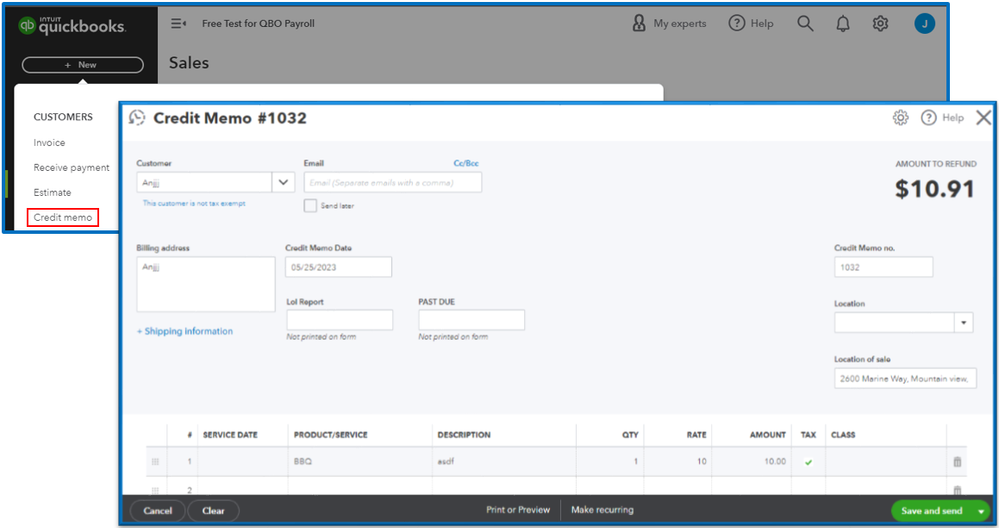Click the $10.91 amount to refund
This screenshot has height=528, width=999.
click(x=935, y=189)
